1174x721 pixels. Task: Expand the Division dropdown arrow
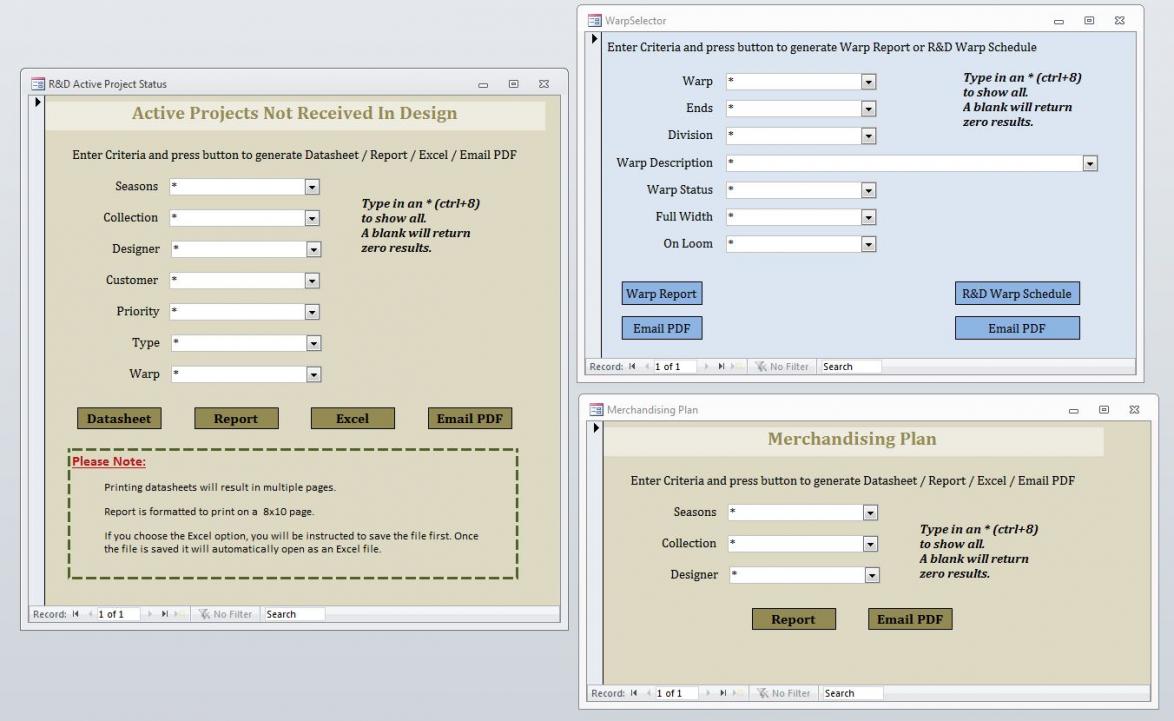point(869,136)
